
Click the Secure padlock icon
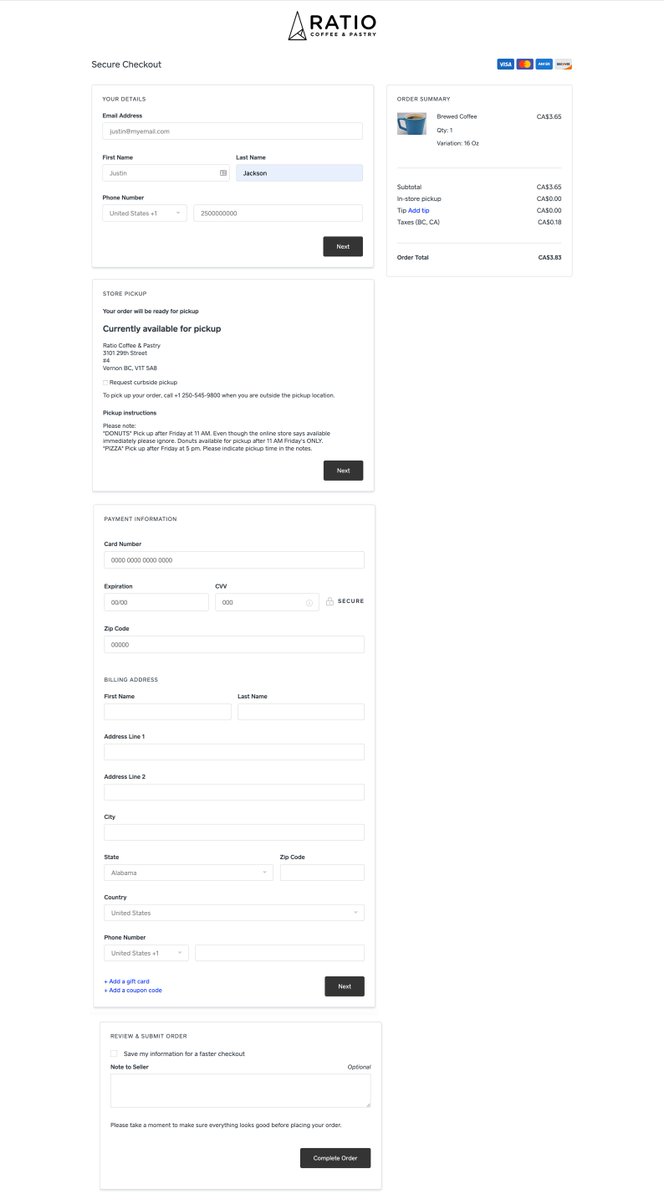[330, 601]
